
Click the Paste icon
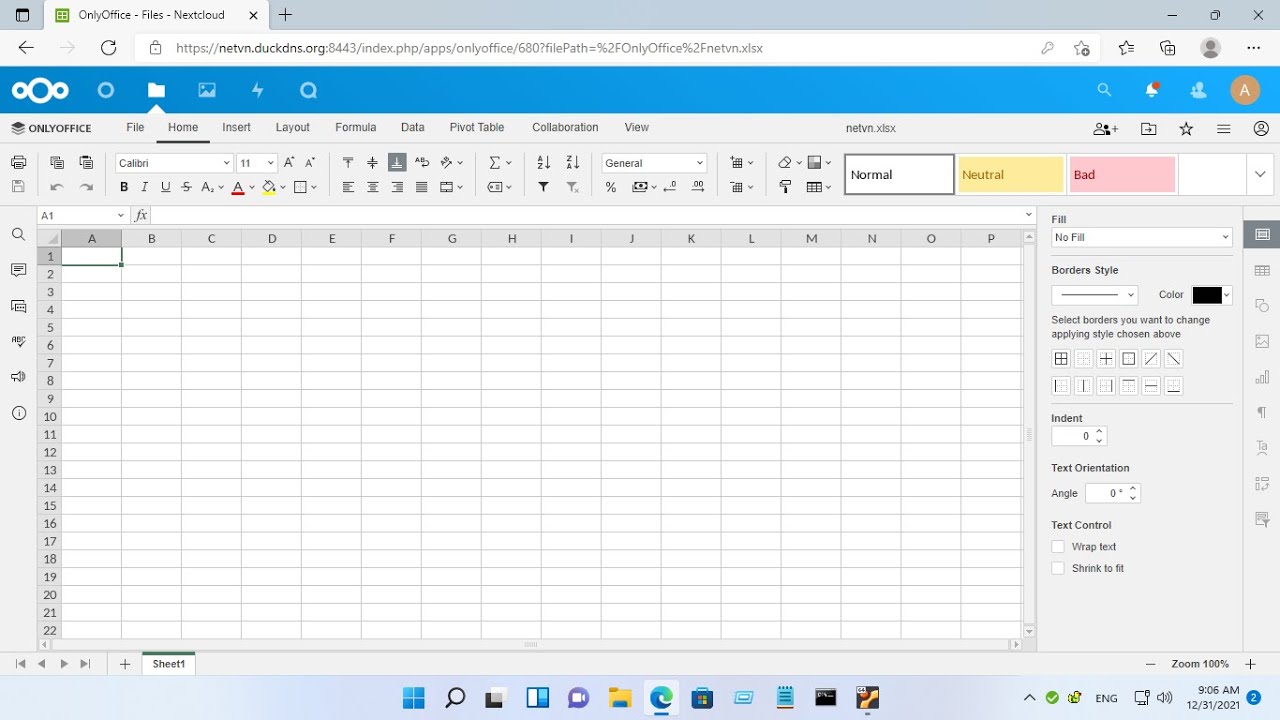point(86,162)
